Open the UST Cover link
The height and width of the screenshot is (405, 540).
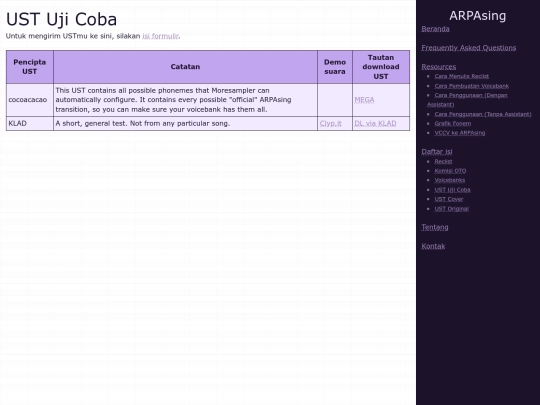click(x=449, y=199)
